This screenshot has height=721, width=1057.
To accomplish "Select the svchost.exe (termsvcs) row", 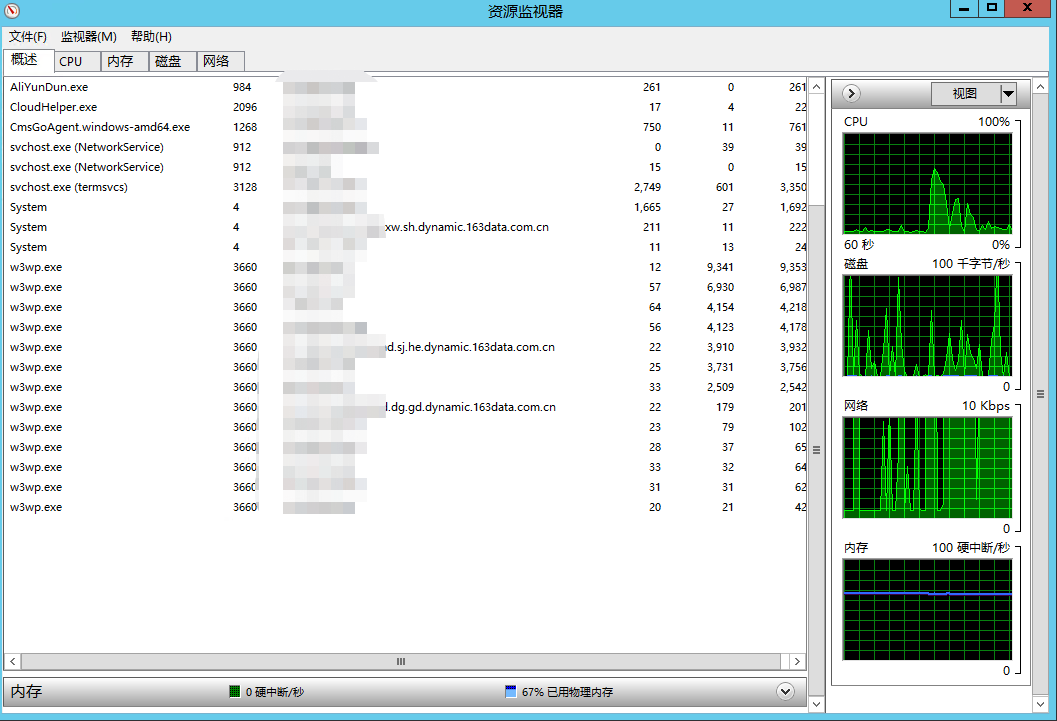I will pos(406,187).
